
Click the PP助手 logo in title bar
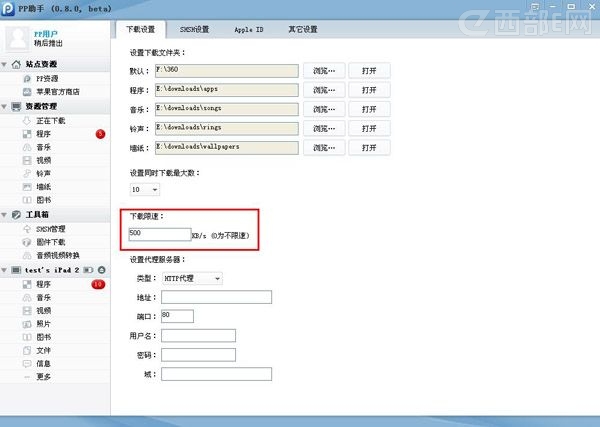click(x=7, y=8)
